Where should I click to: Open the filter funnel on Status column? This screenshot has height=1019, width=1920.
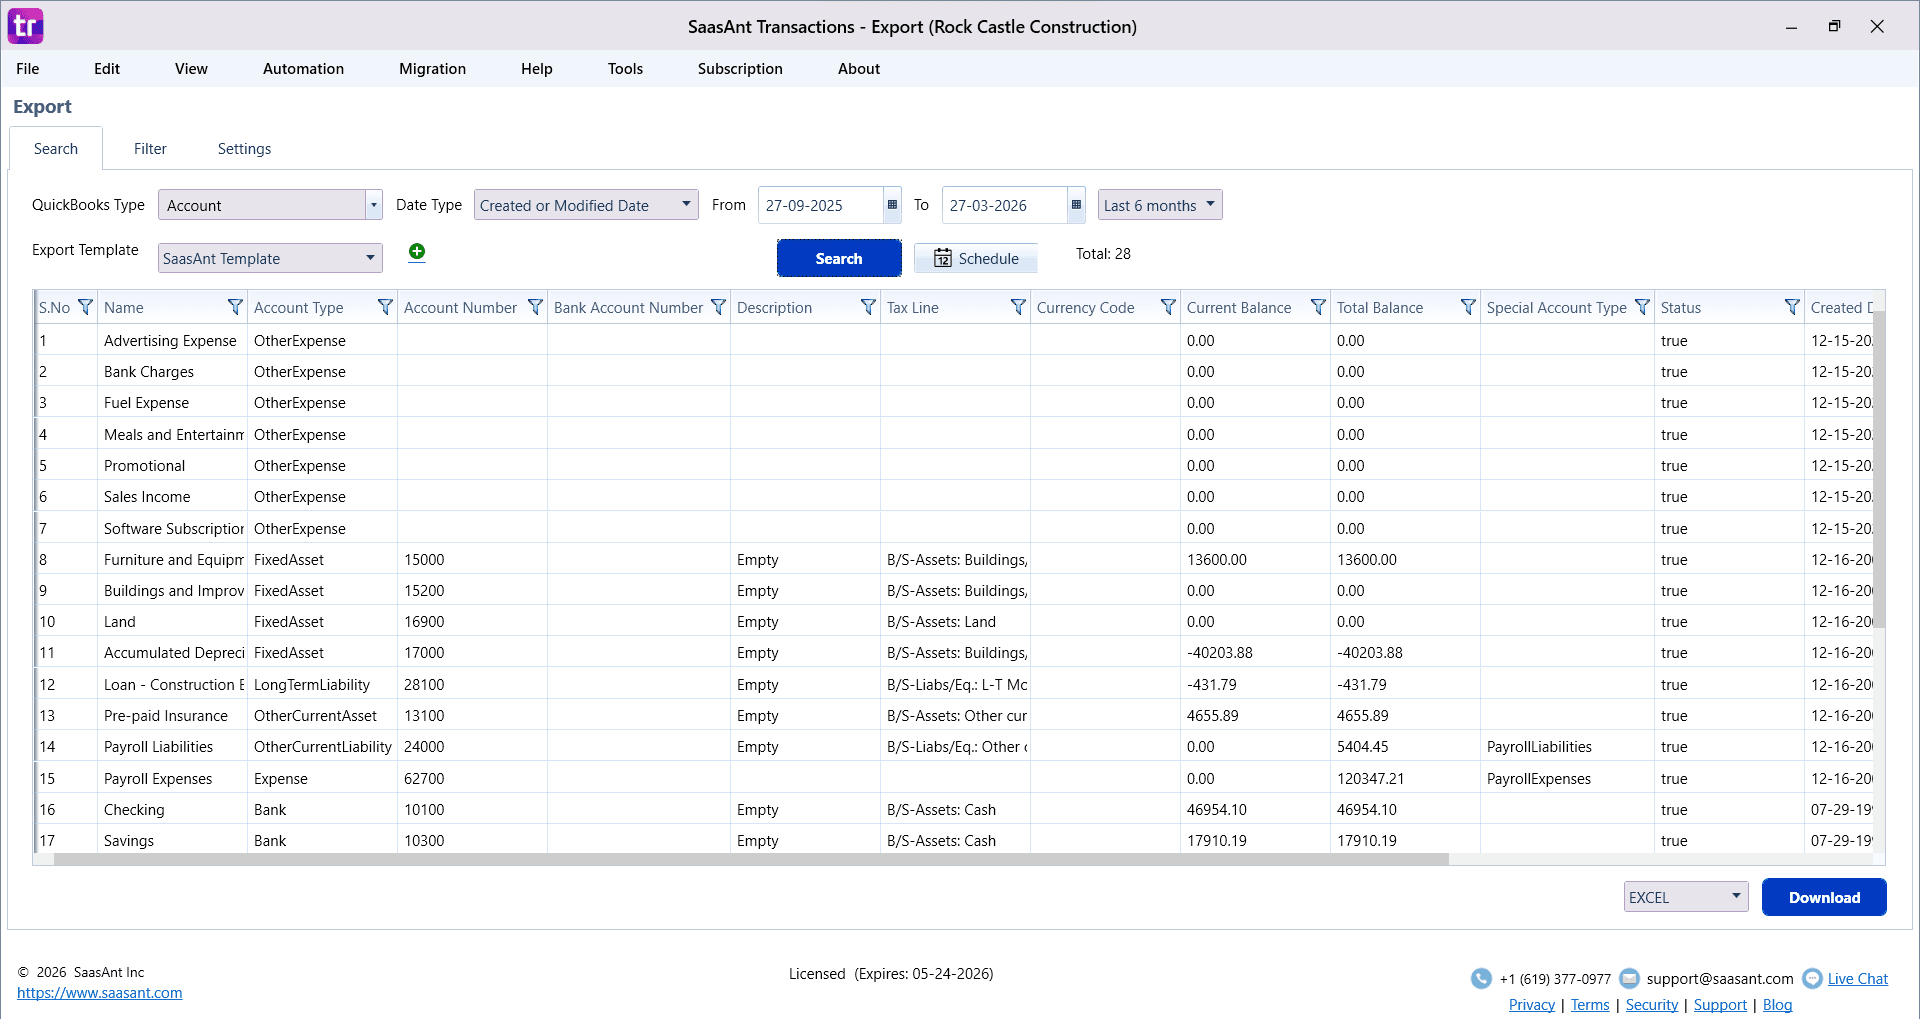pos(1791,307)
